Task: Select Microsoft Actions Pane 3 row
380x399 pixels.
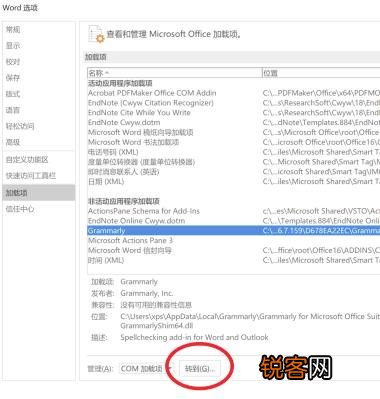Action: pyautogui.click(x=234, y=240)
